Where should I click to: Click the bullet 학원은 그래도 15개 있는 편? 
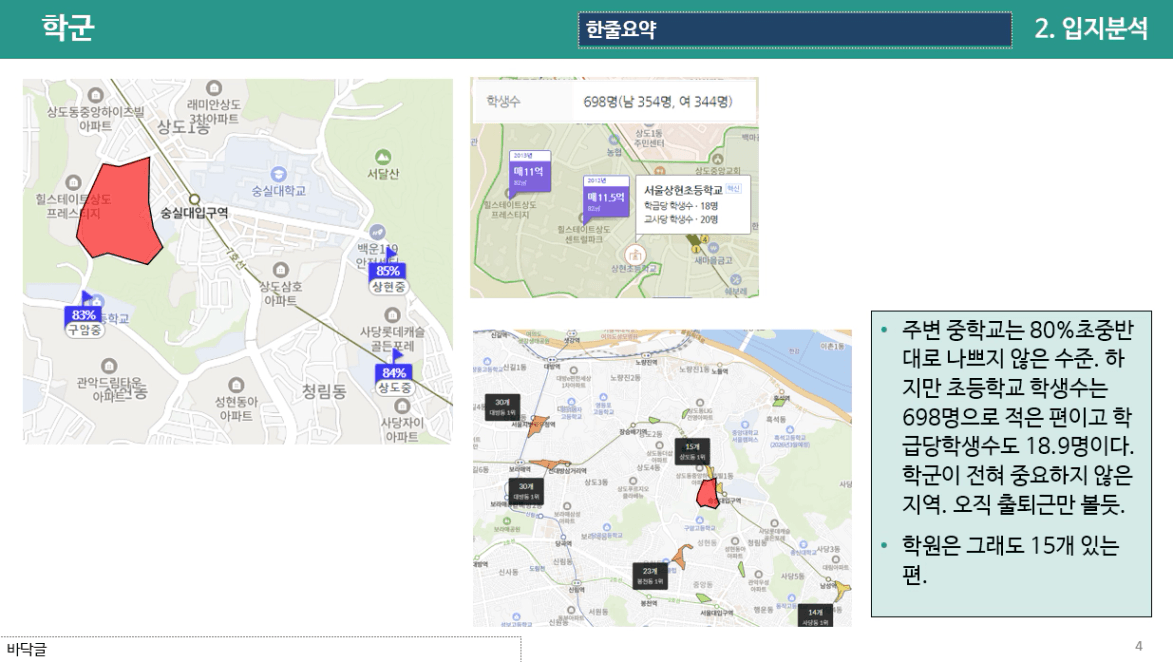click(x=1009, y=560)
